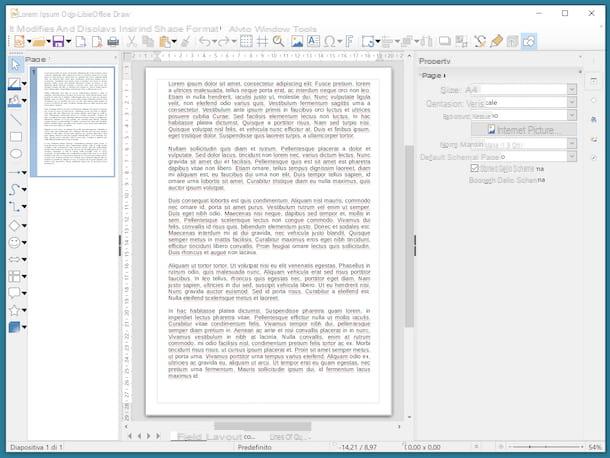Open Basic Shapes diamond dropdown arrow
Screen dimensions: 610x458
[24, 226]
